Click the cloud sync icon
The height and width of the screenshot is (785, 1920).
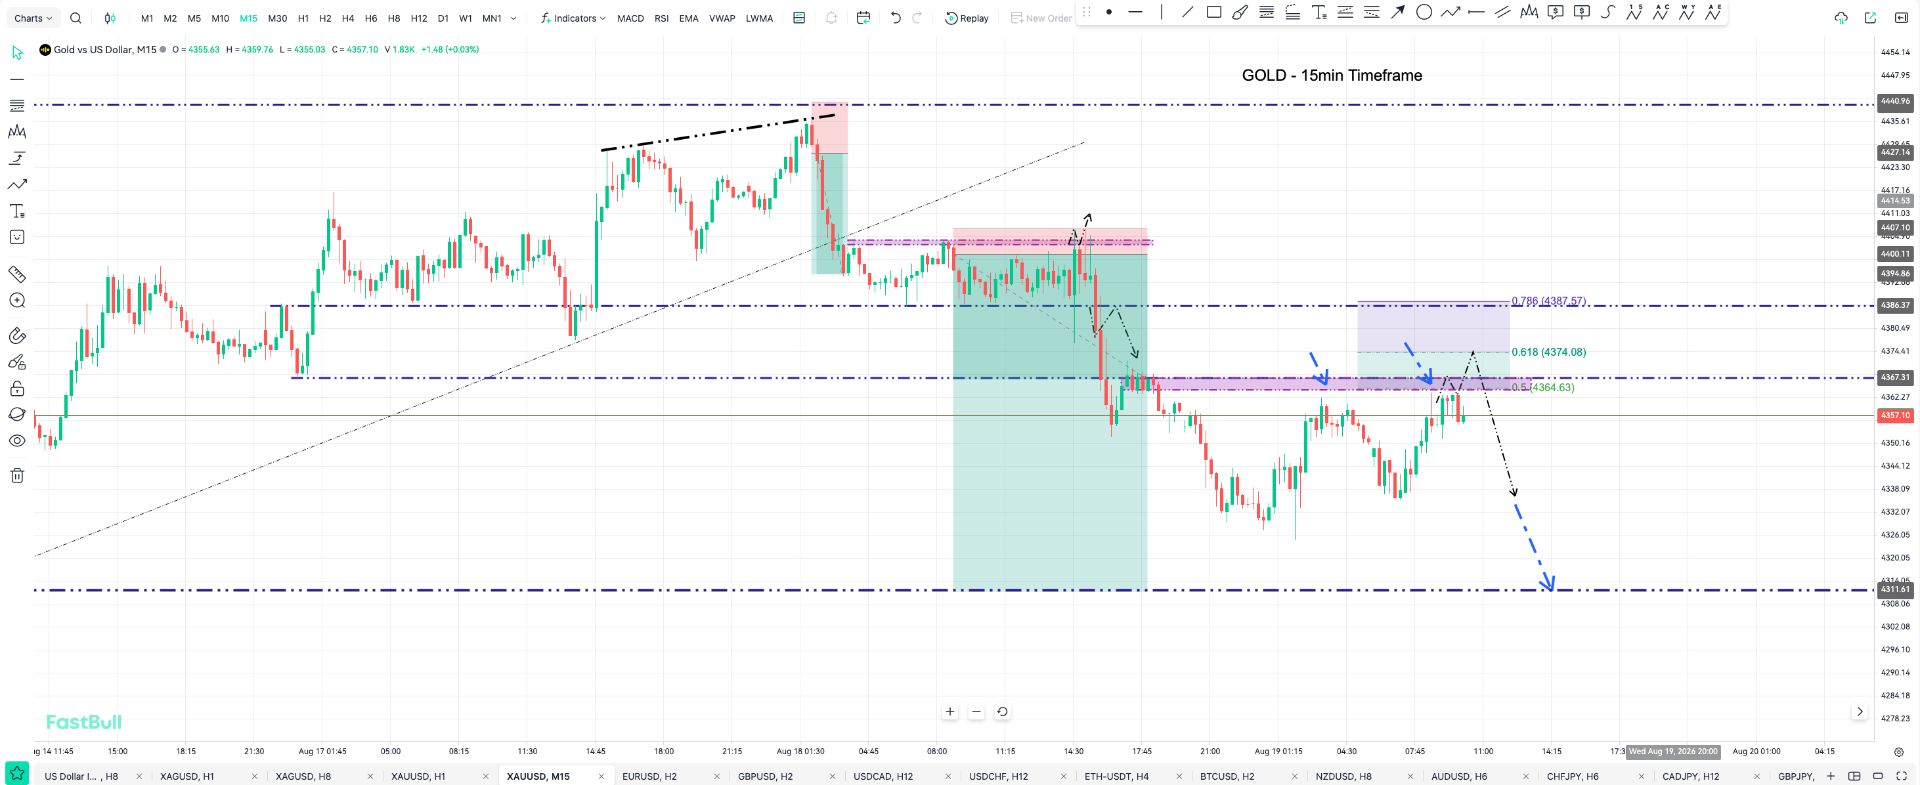coord(1841,18)
